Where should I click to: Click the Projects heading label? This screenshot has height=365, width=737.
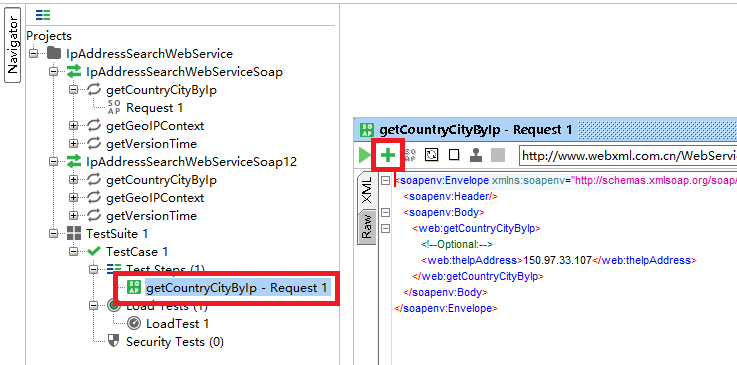coord(49,36)
